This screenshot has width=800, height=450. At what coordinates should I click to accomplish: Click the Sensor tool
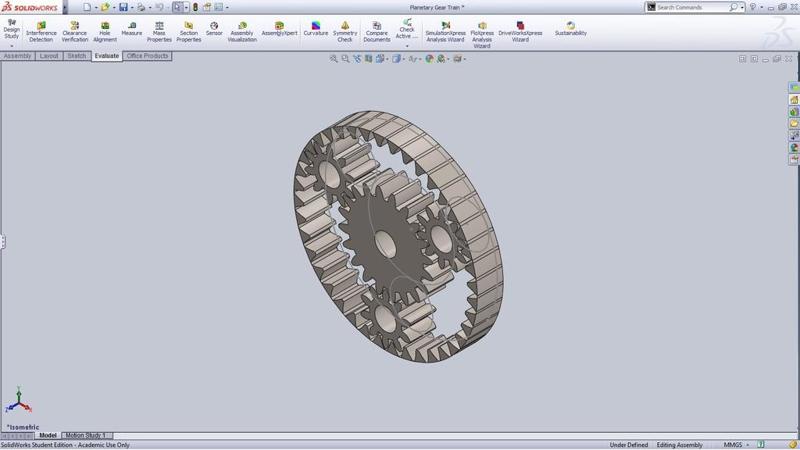coord(214,29)
